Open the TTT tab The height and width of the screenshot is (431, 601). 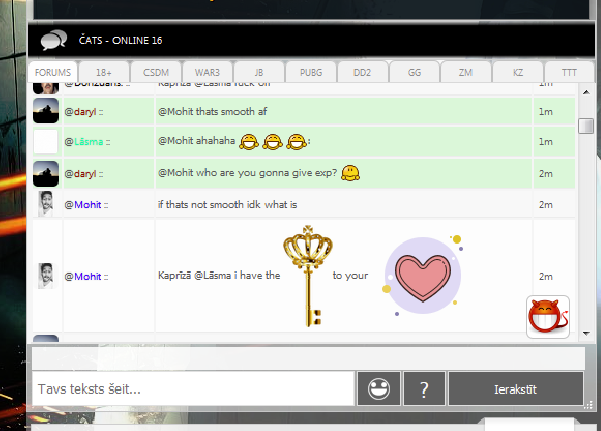tap(569, 72)
